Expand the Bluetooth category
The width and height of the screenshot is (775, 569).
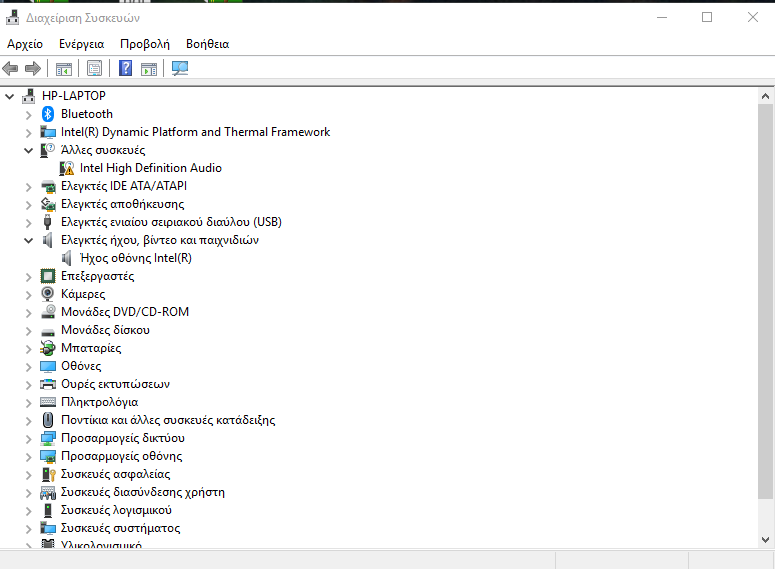[28, 115]
